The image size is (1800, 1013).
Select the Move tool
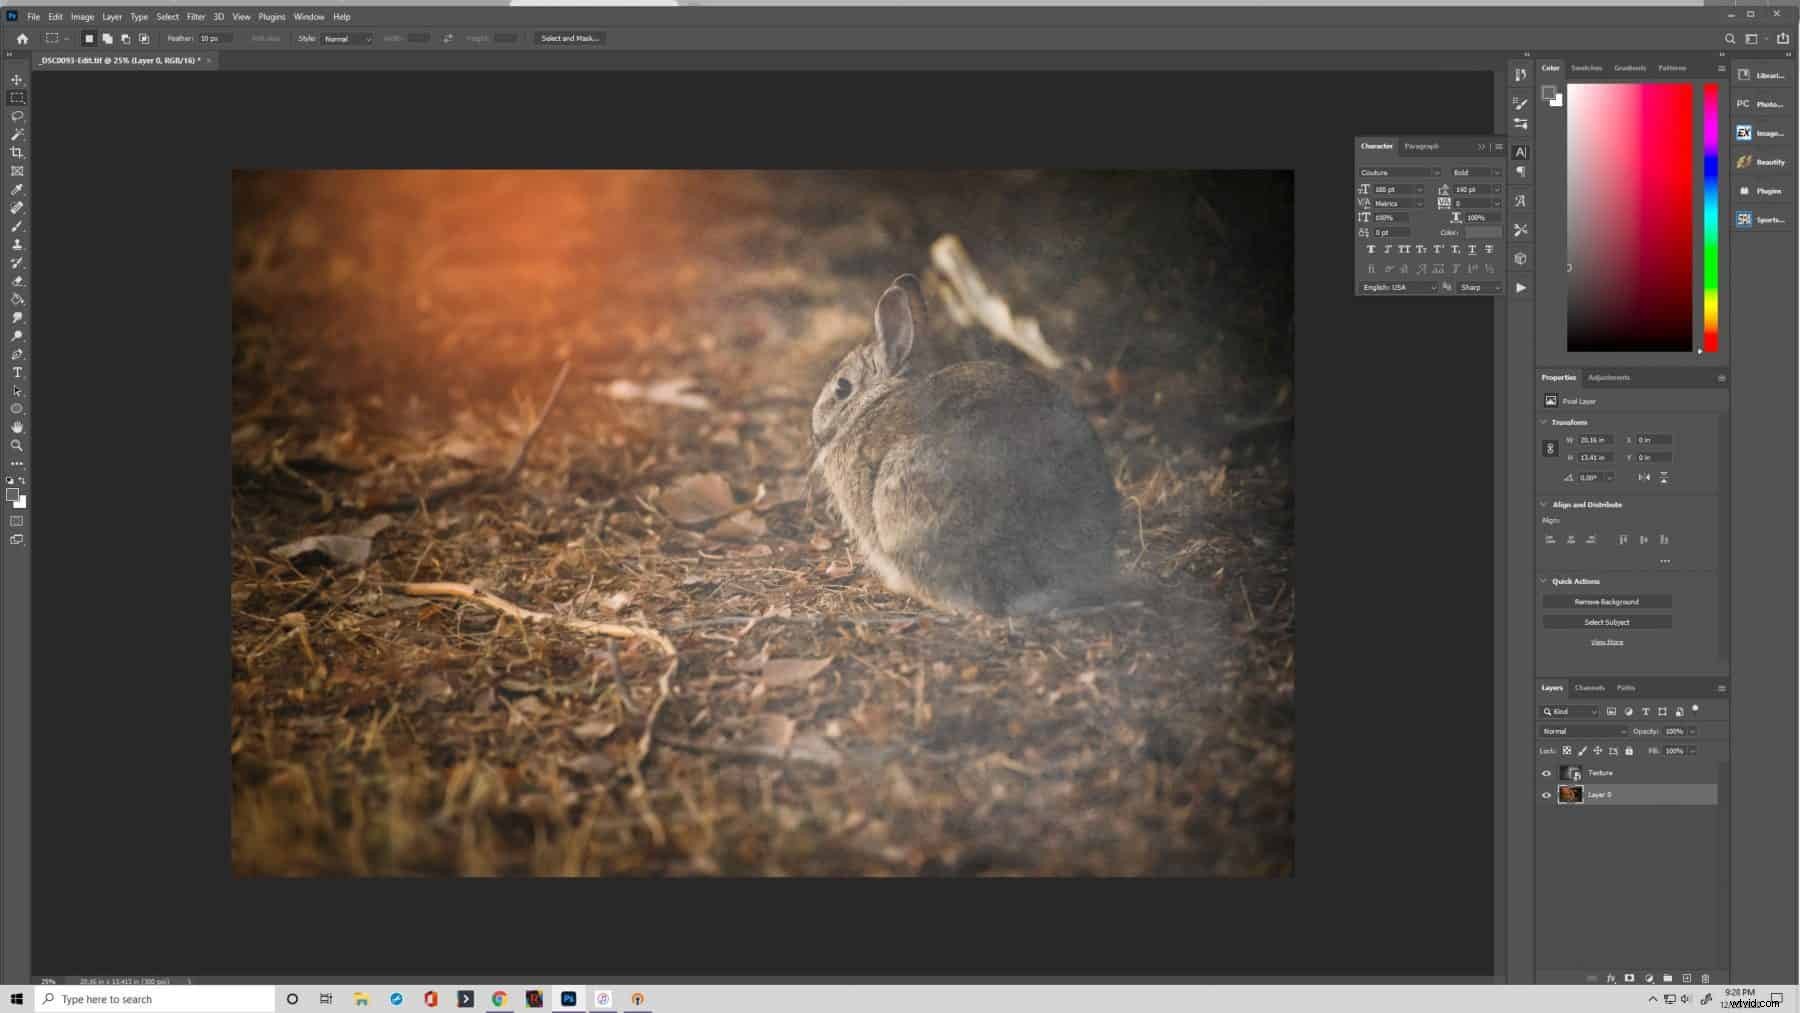click(x=17, y=78)
